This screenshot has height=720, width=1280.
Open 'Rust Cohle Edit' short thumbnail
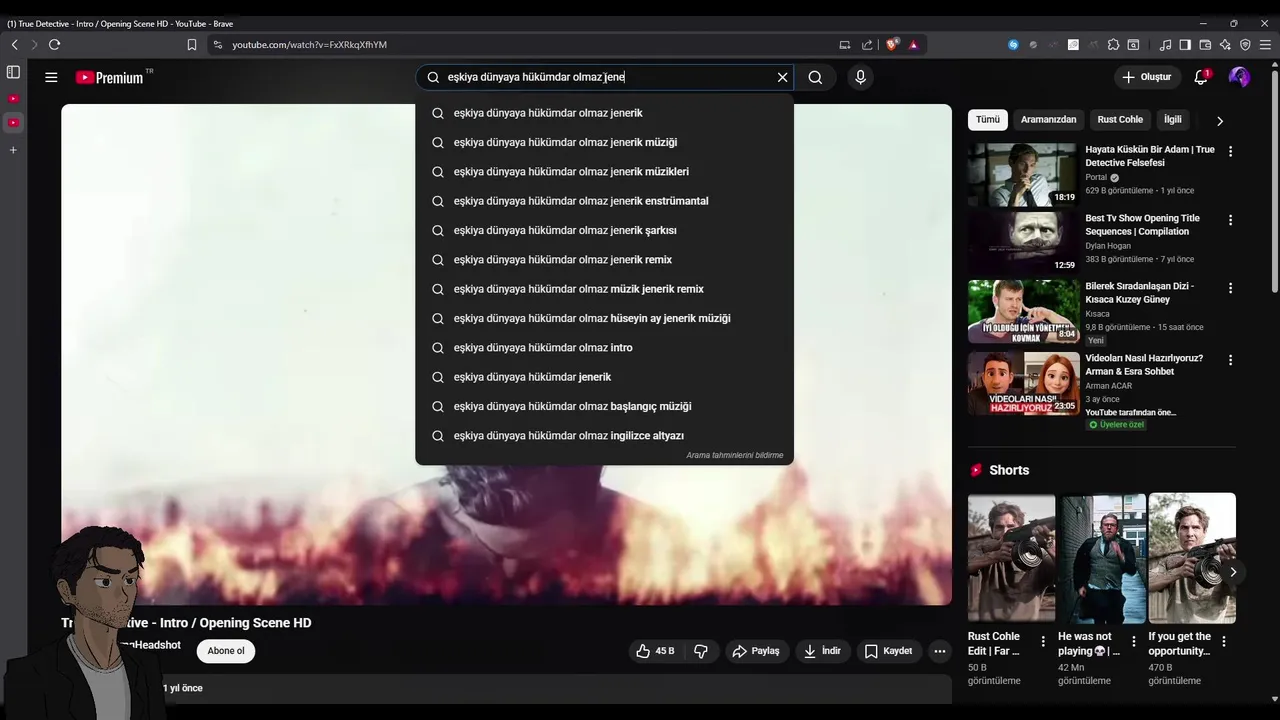click(x=1011, y=558)
